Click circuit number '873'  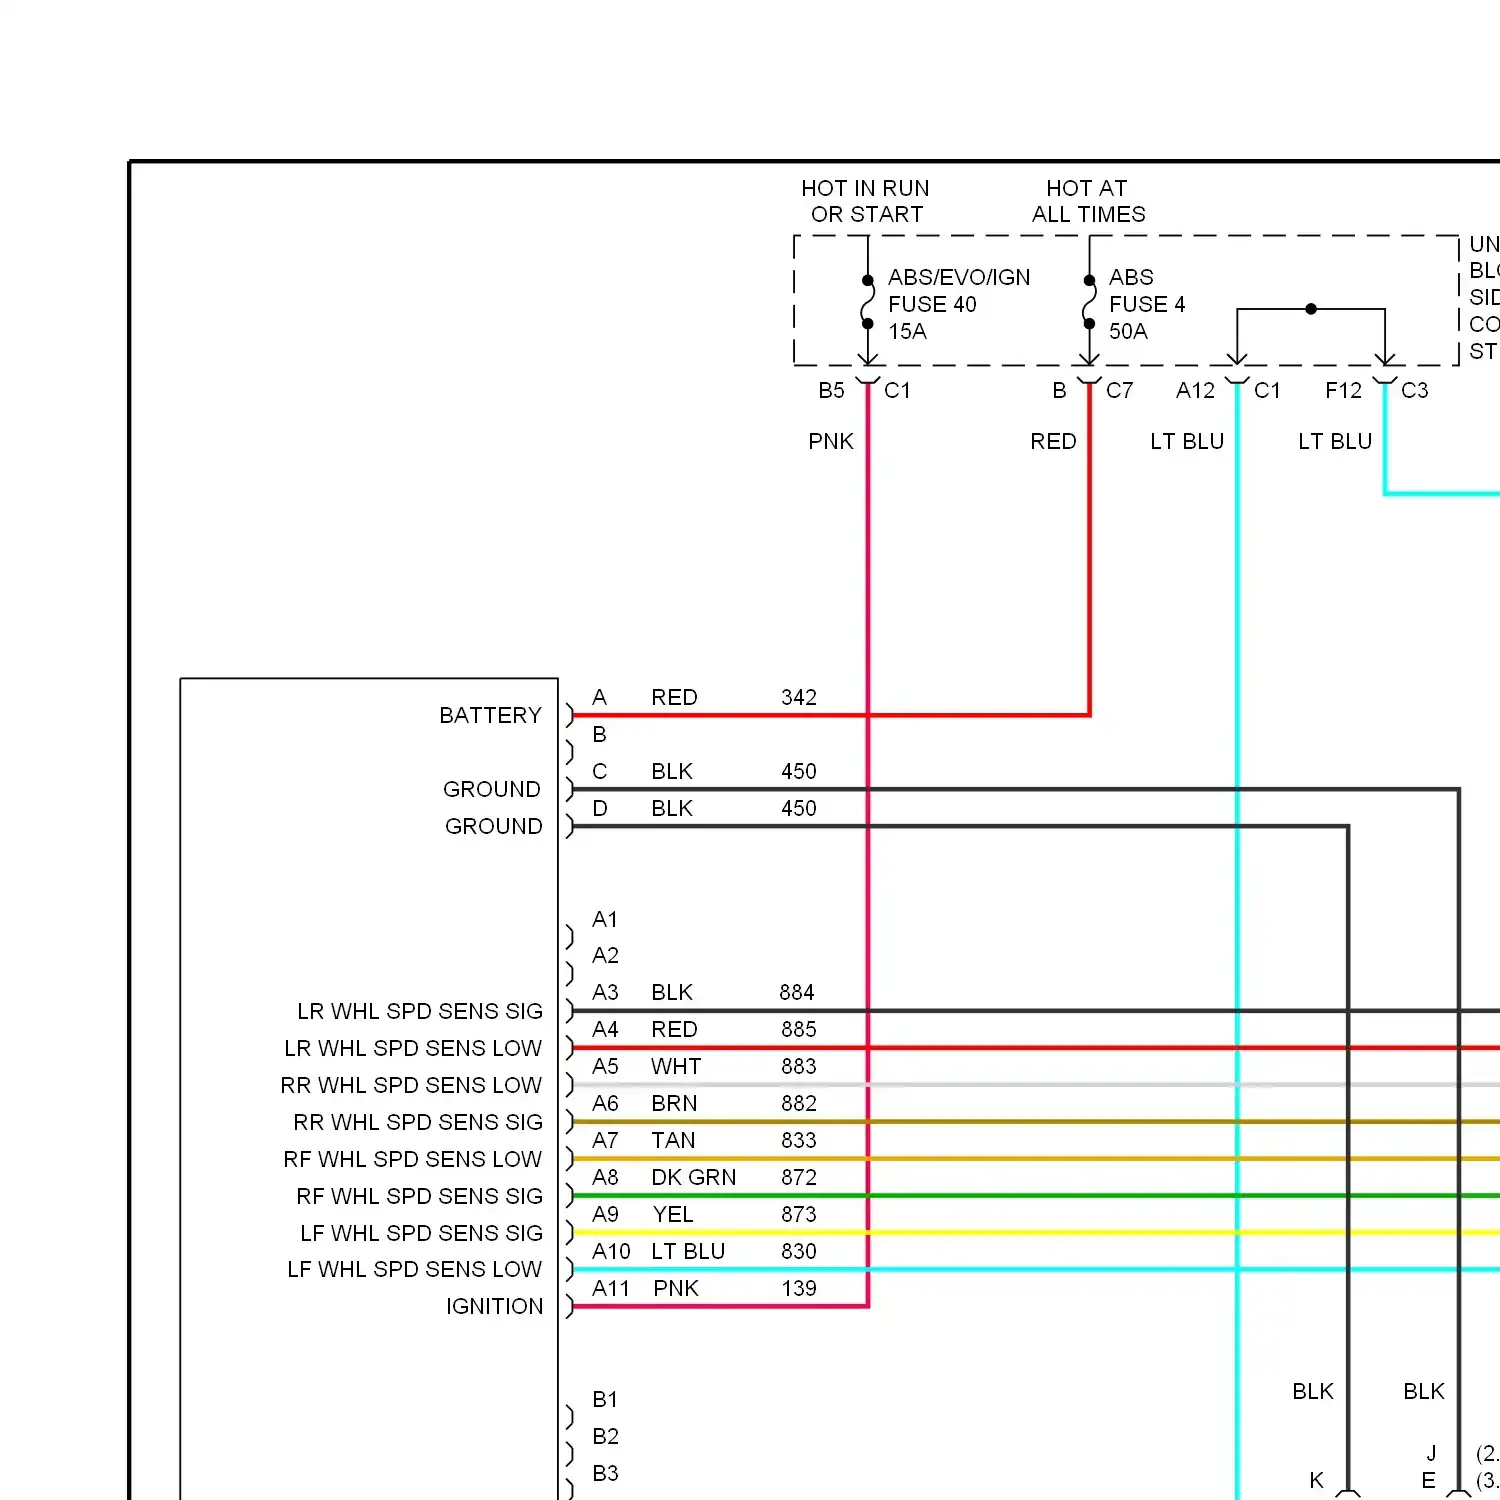pyautogui.click(x=799, y=1214)
